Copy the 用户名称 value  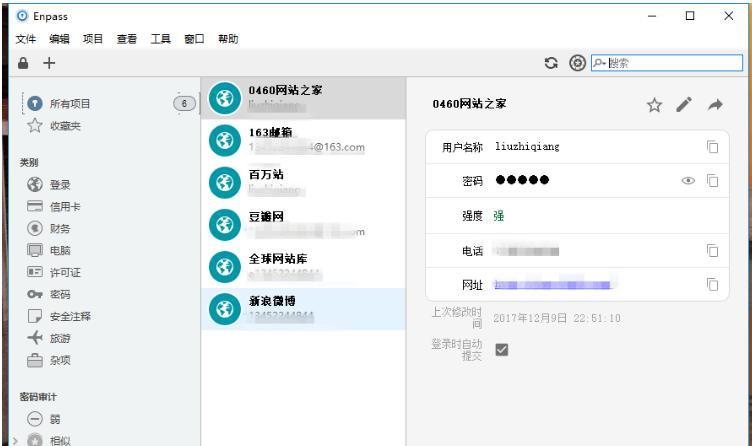point(713,147)
